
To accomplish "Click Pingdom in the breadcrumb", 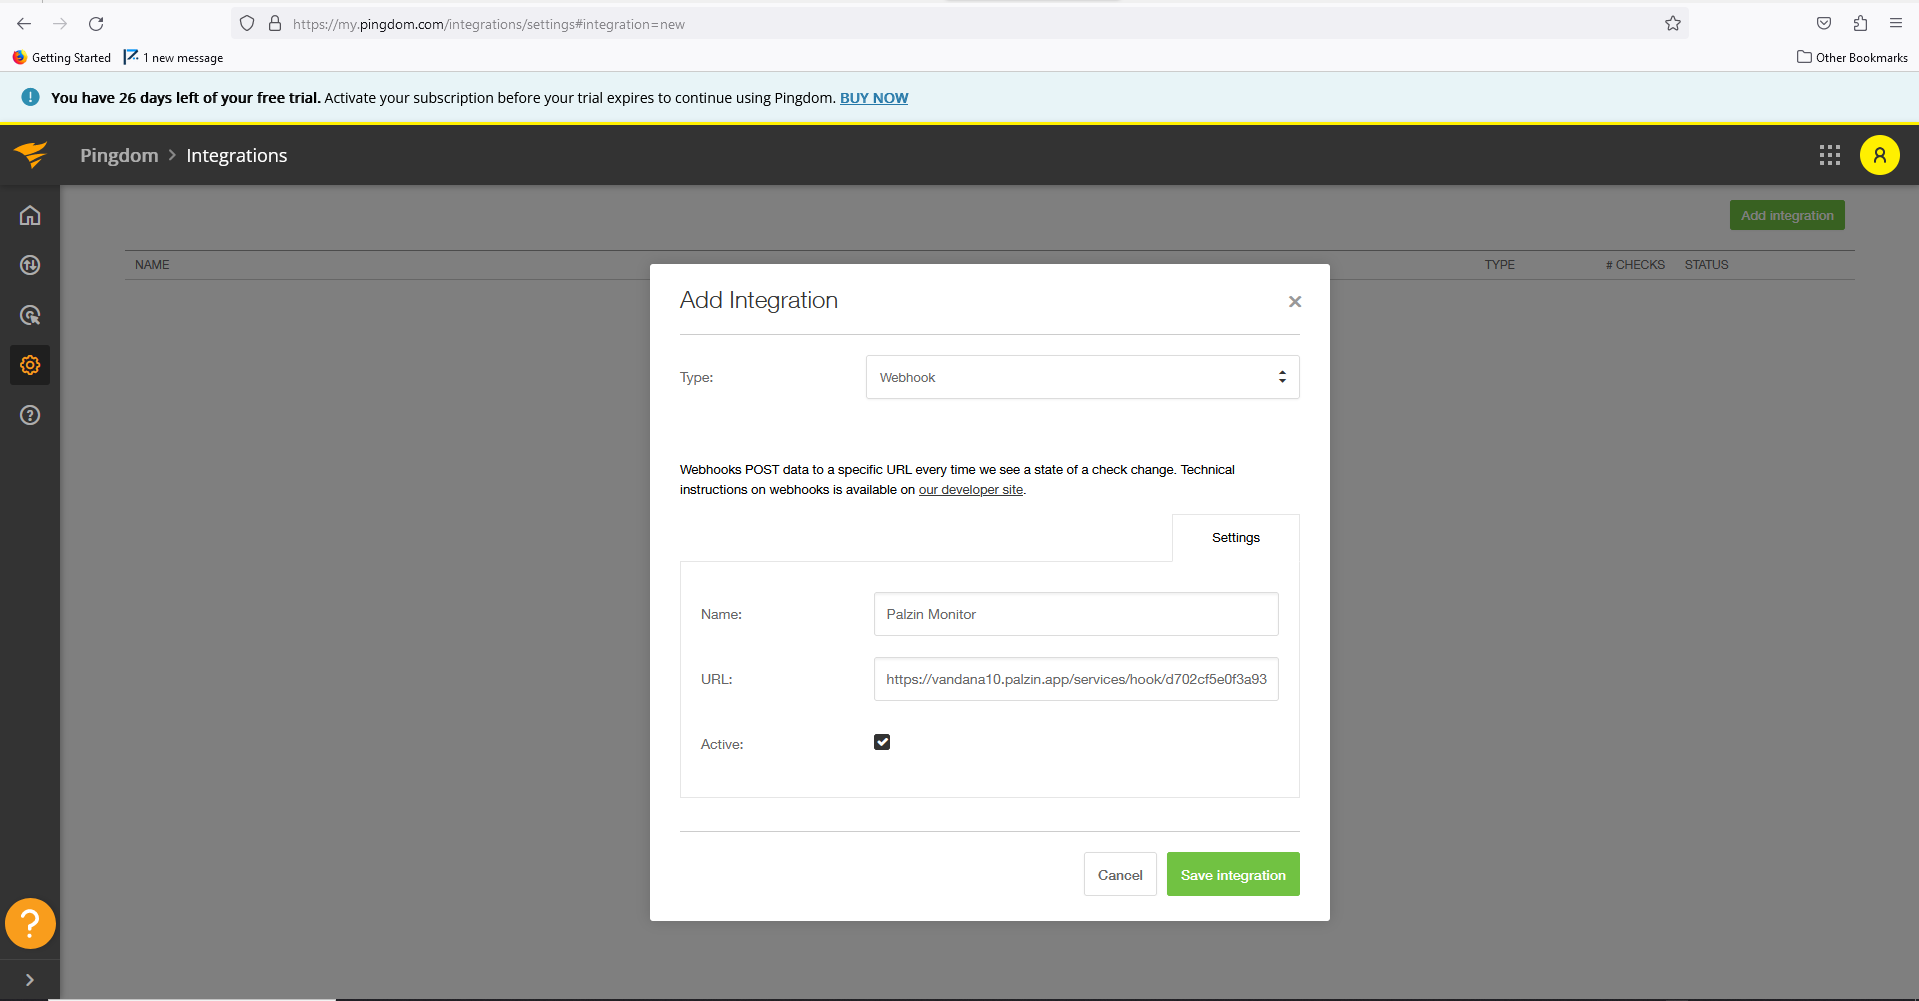I will [119, 155].
